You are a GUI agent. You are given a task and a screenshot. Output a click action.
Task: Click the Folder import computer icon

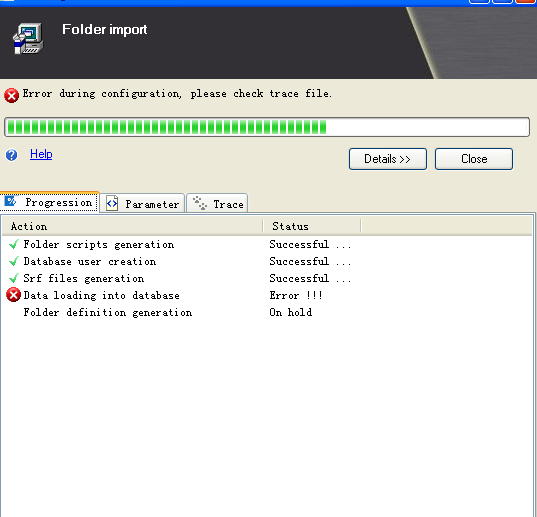point(28,38)
